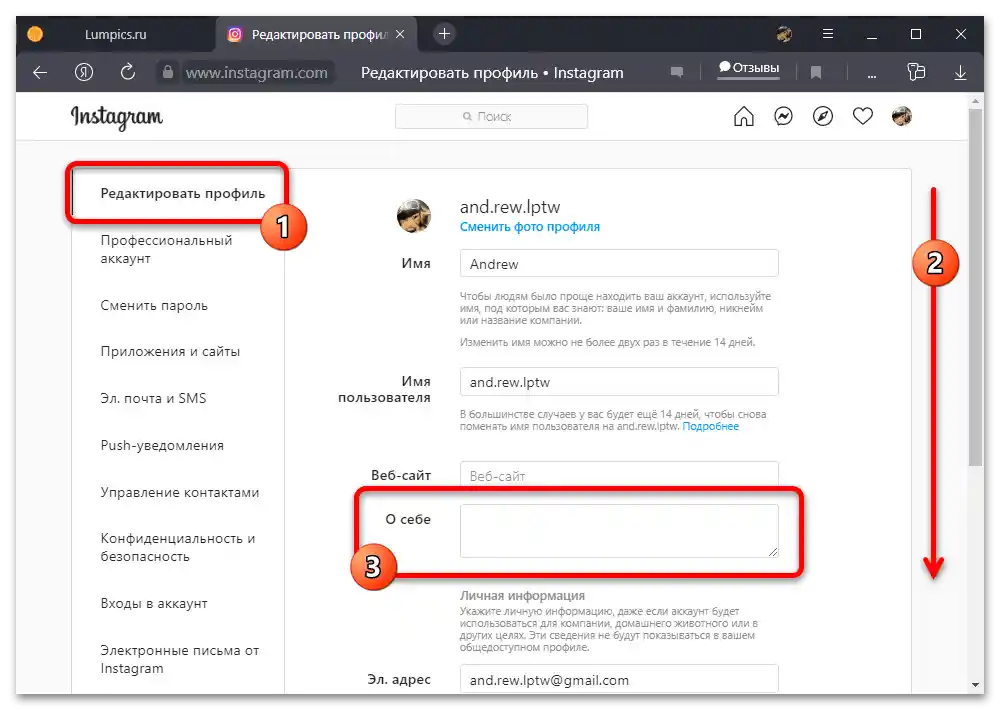The image size is (1000, 710).
Task: Click the page scrollbar thumb
Action: 975,287
